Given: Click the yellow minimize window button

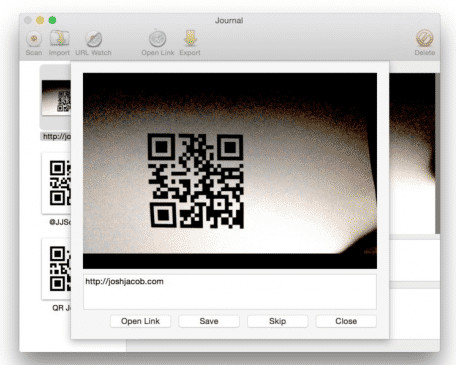Looking at the screenshot, I should pos(40,20).
